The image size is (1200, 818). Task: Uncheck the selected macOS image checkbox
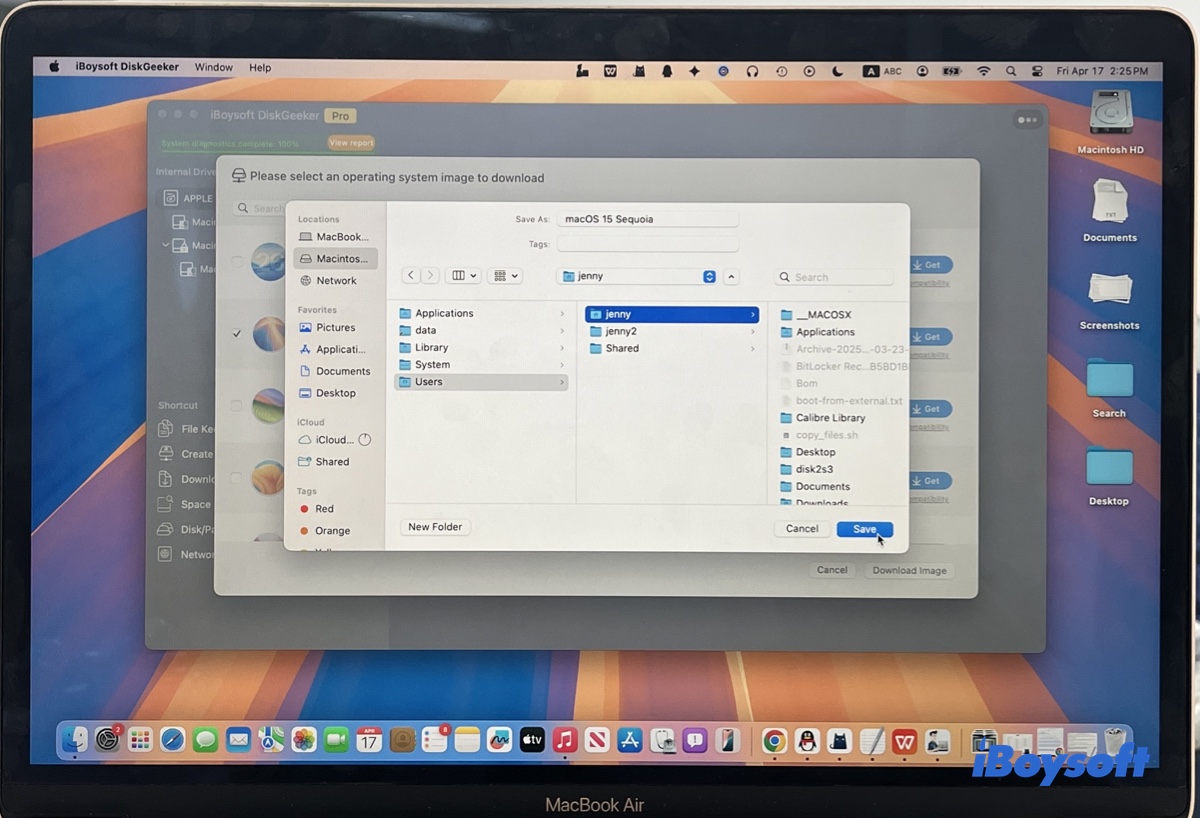tap(236, 335)
